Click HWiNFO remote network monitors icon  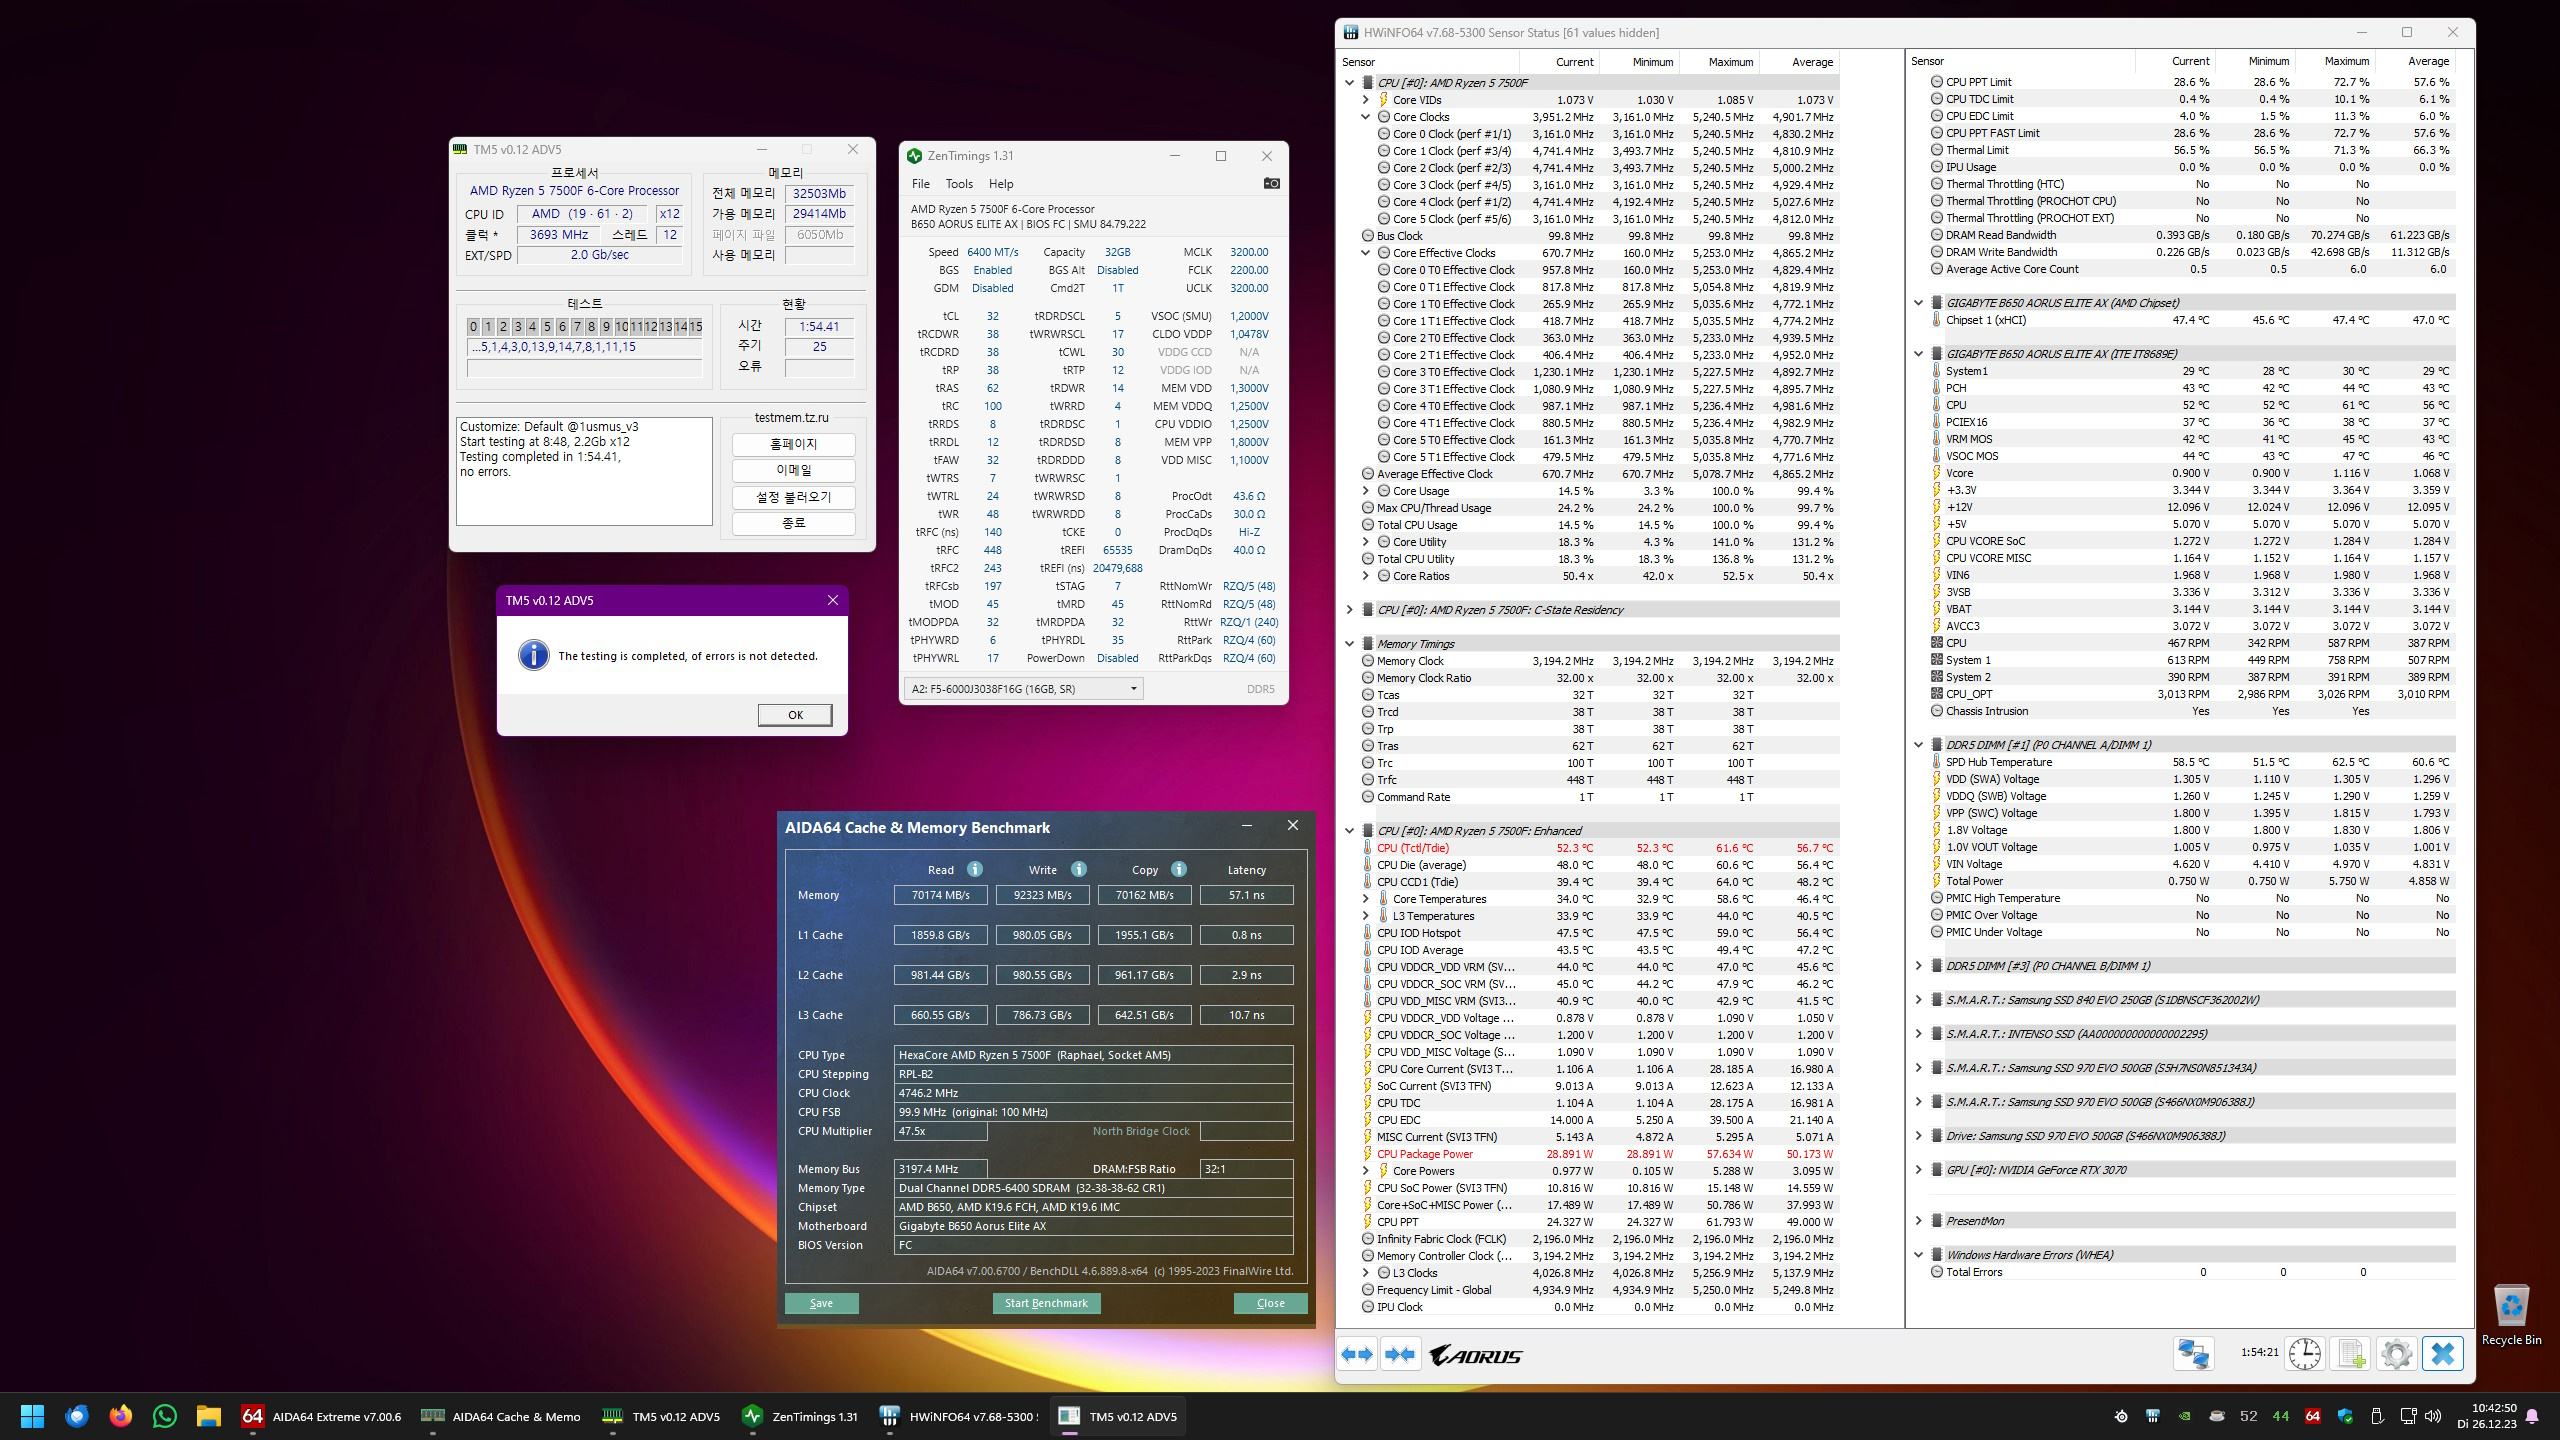2193,1354
